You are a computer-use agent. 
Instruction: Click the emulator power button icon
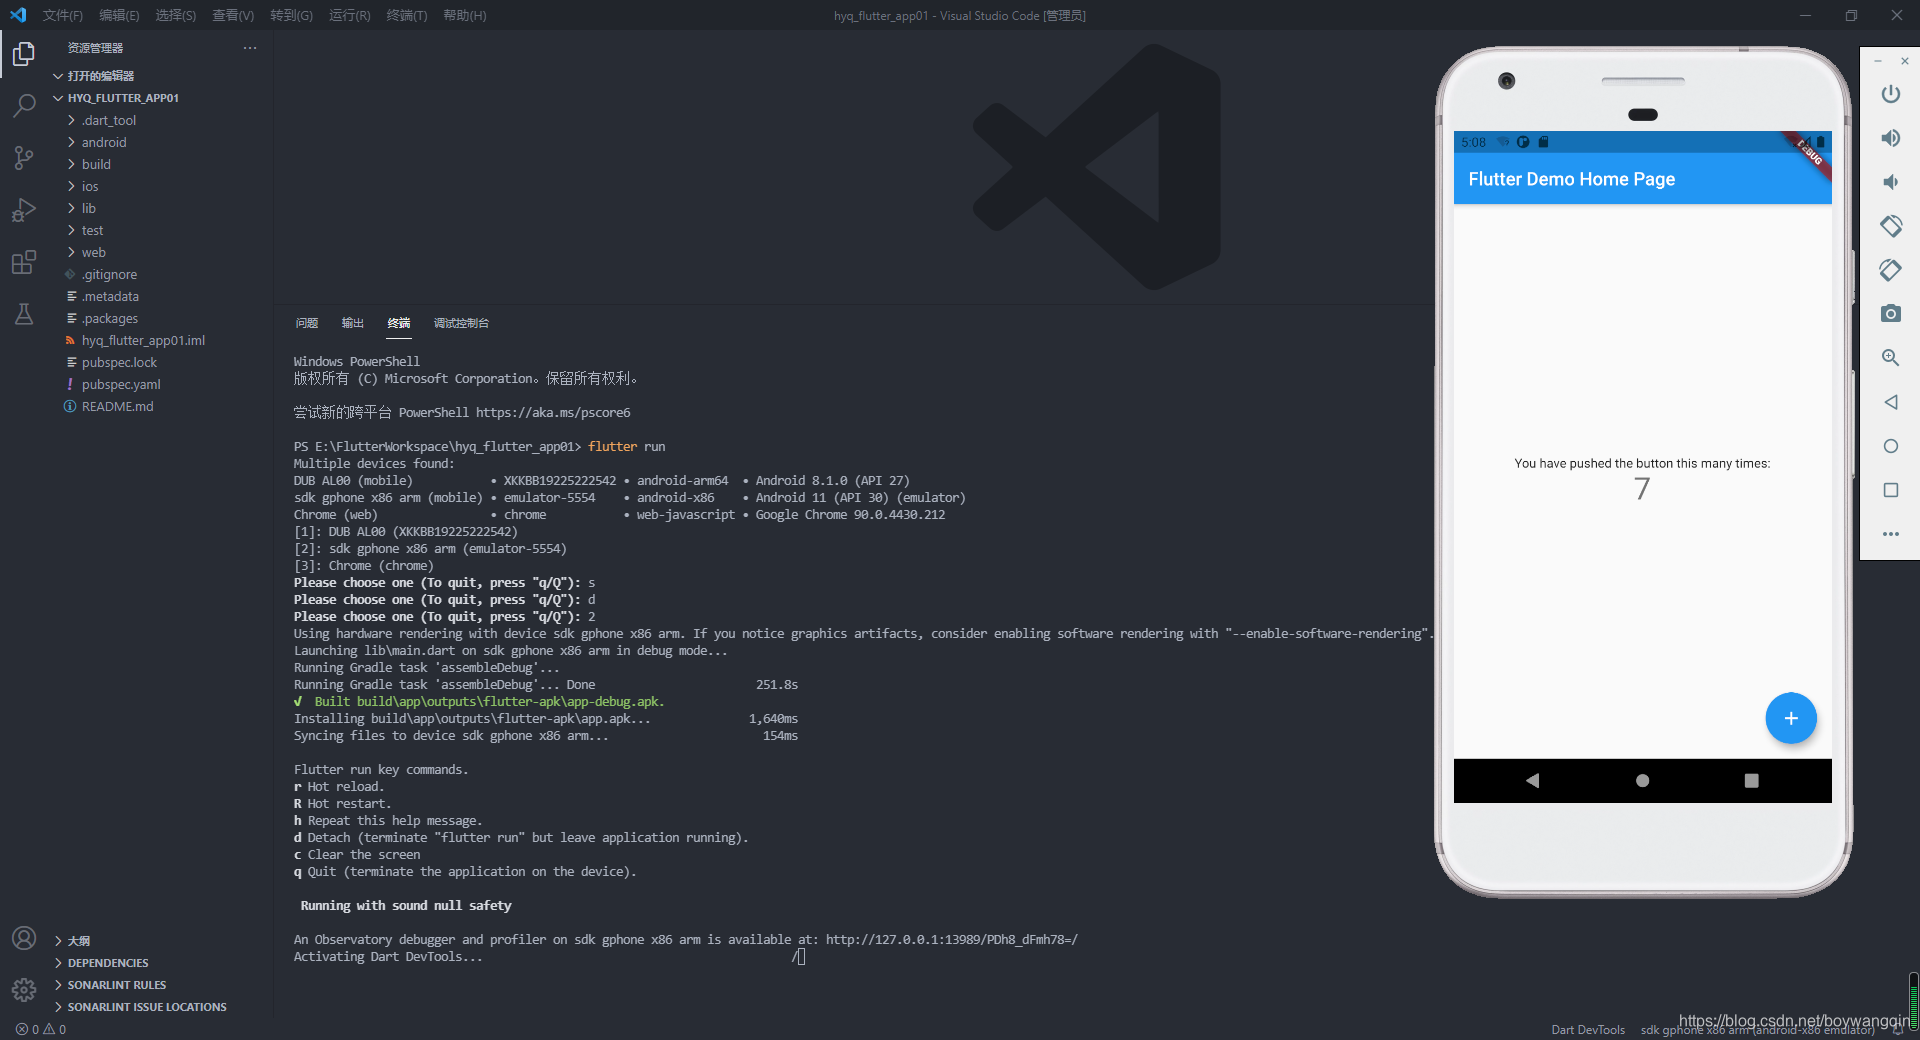point(1890,94)
